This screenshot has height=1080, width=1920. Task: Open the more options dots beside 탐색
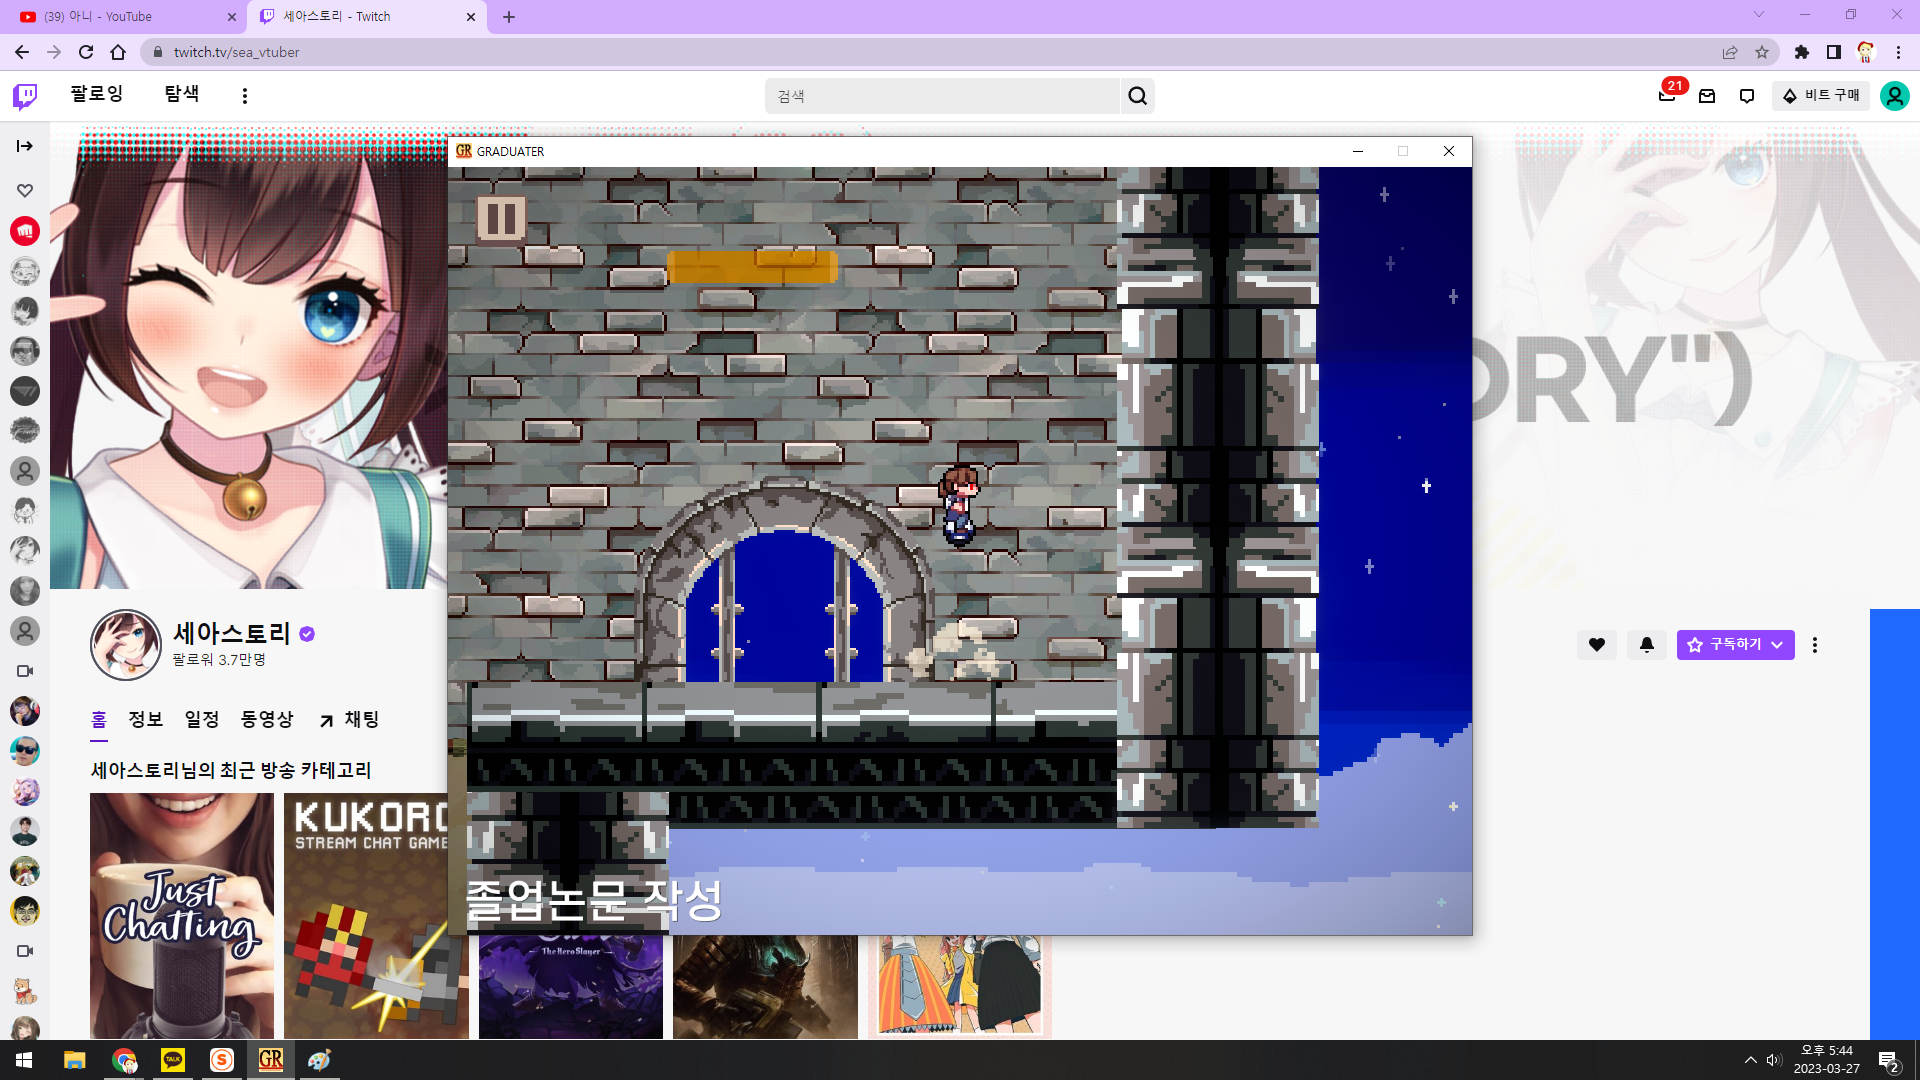coord(245,96)
